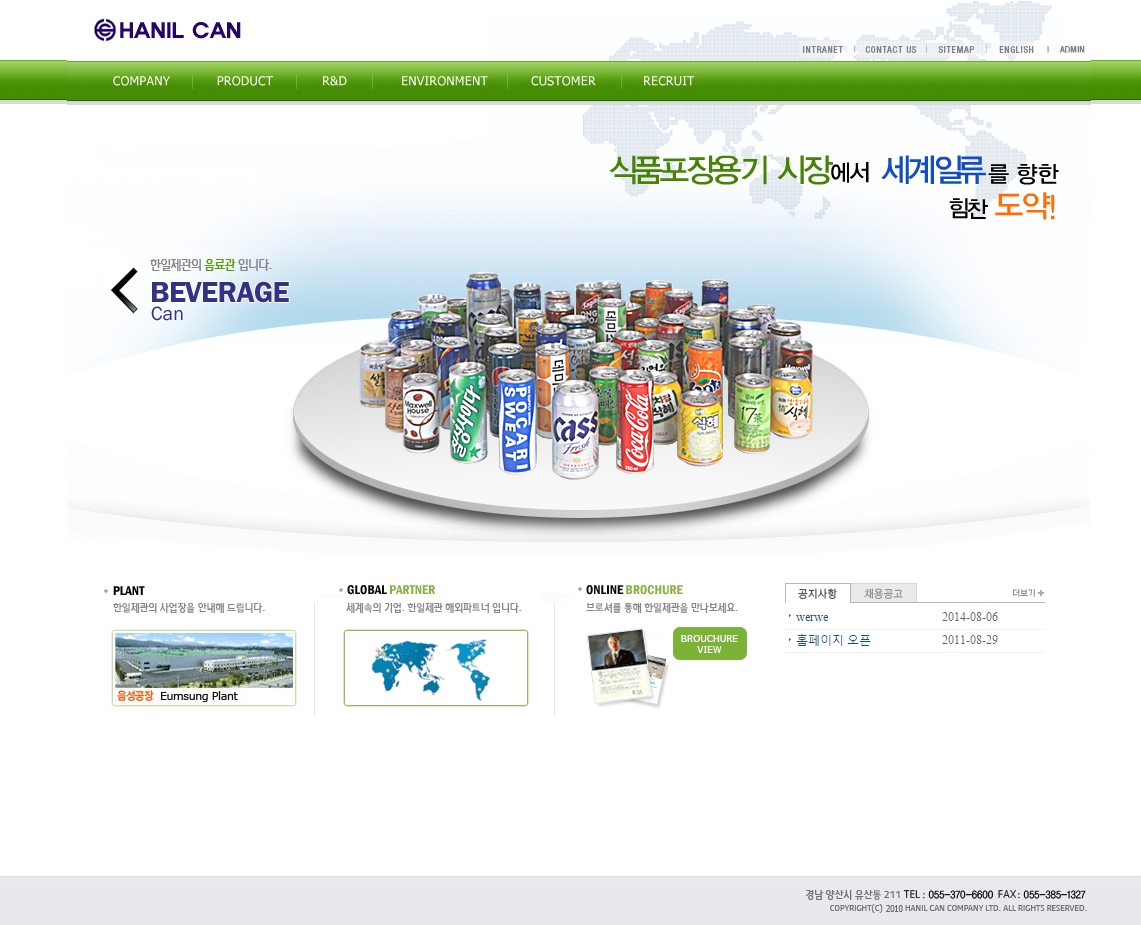This screenshot has width=1141, height=925.
Task: Click the global partner world map
Action: click(x=436, y=668)
